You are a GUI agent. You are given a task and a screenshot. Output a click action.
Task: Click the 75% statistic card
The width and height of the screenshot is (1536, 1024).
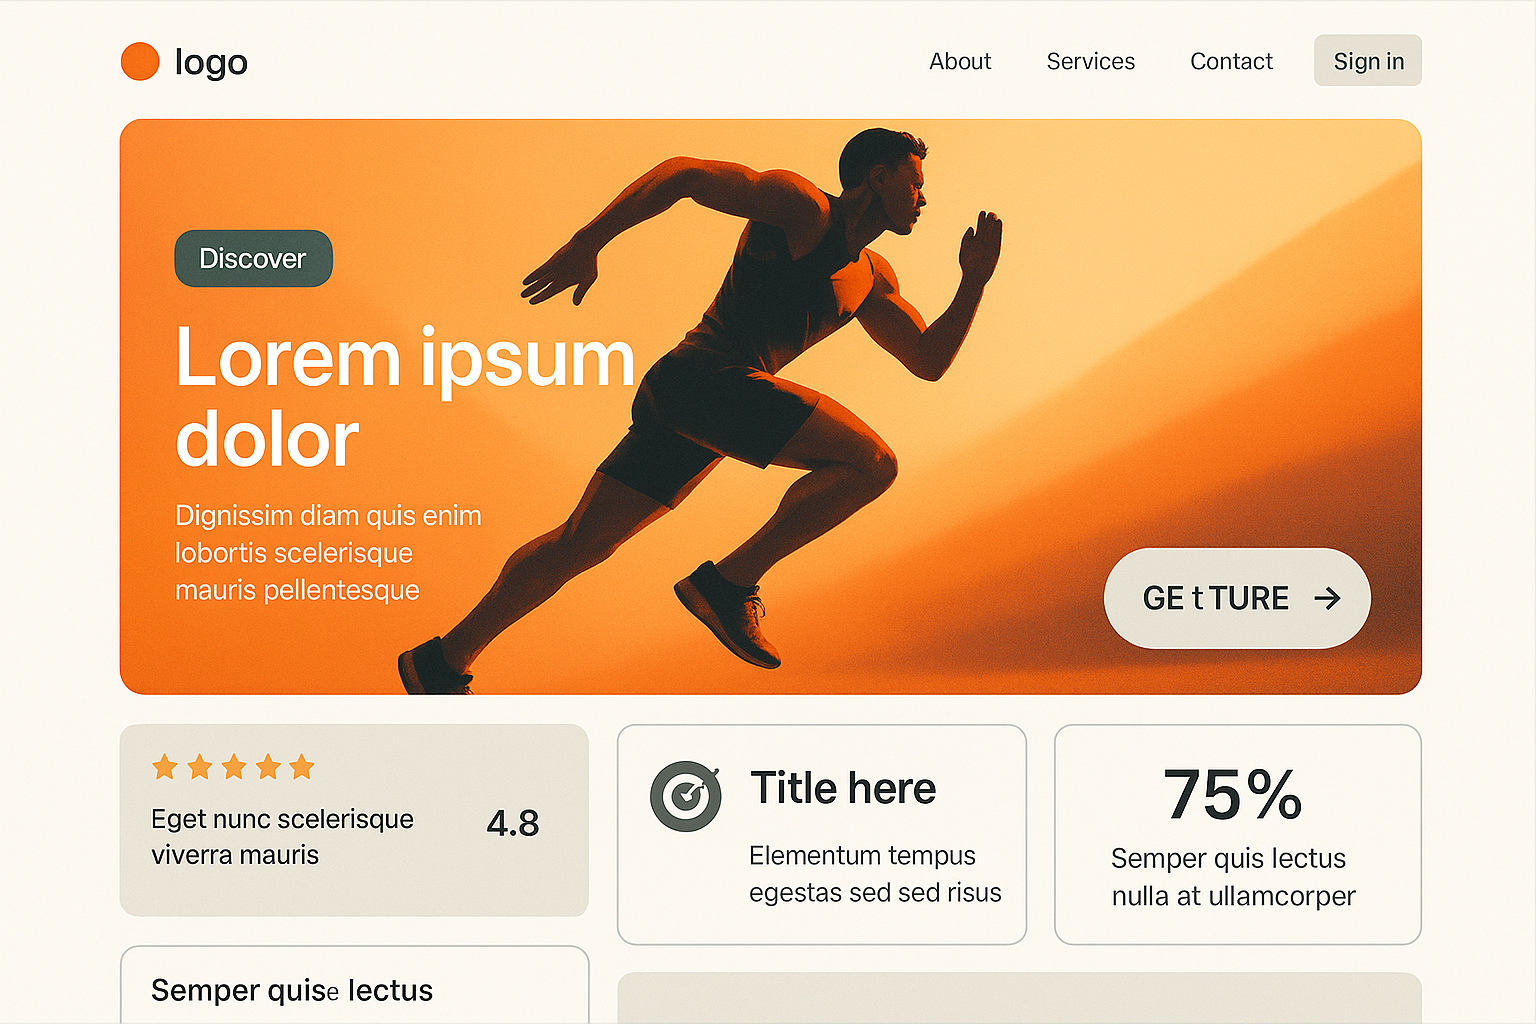(x=1238, y=834)
